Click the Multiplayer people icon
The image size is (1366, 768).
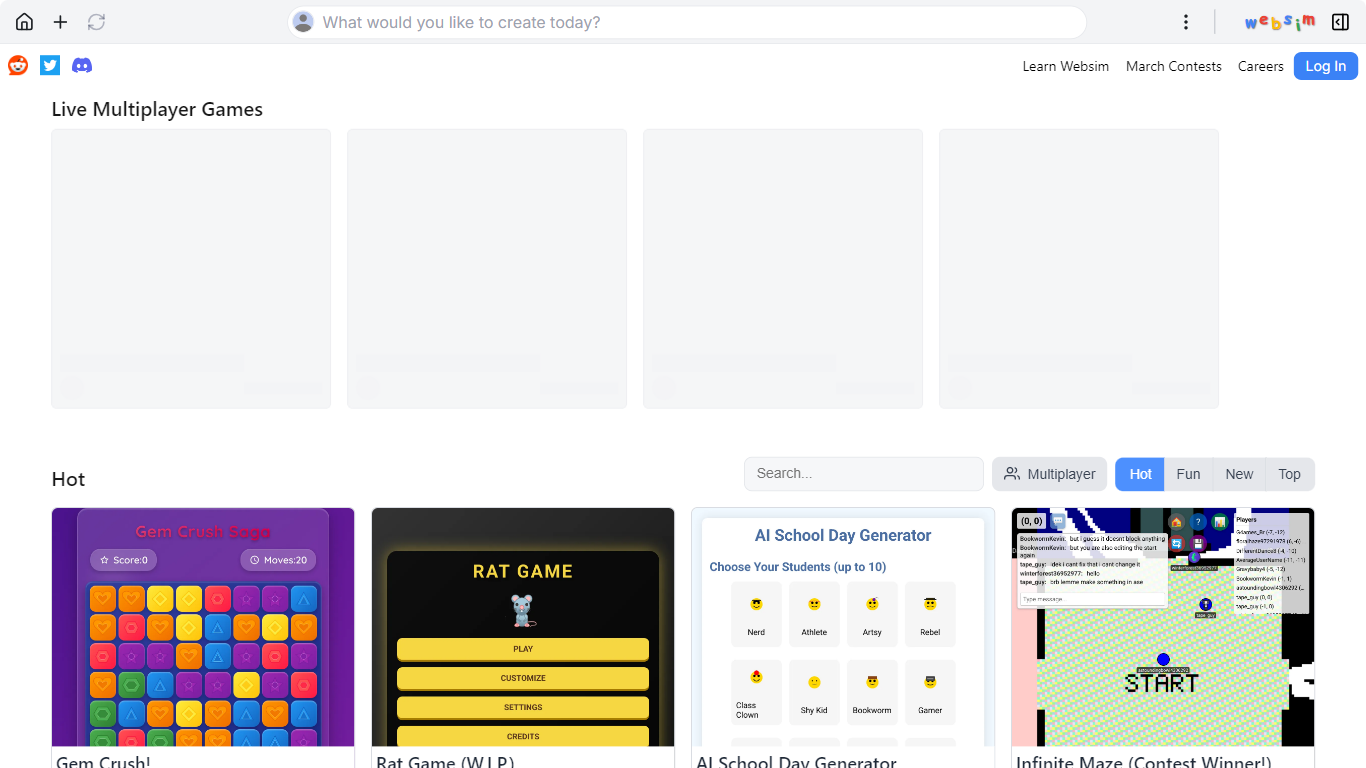[1012, 474]
